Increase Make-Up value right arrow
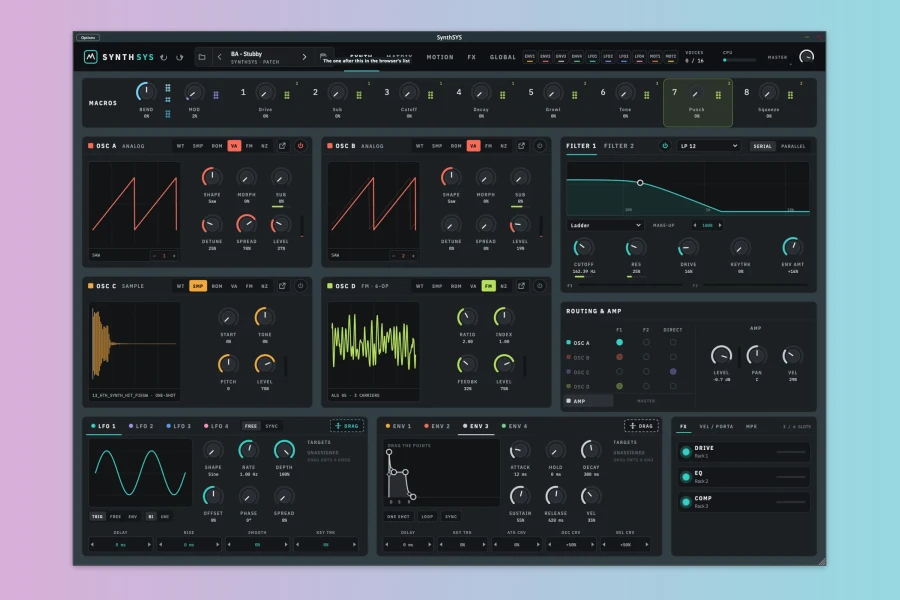 point(720,225)
